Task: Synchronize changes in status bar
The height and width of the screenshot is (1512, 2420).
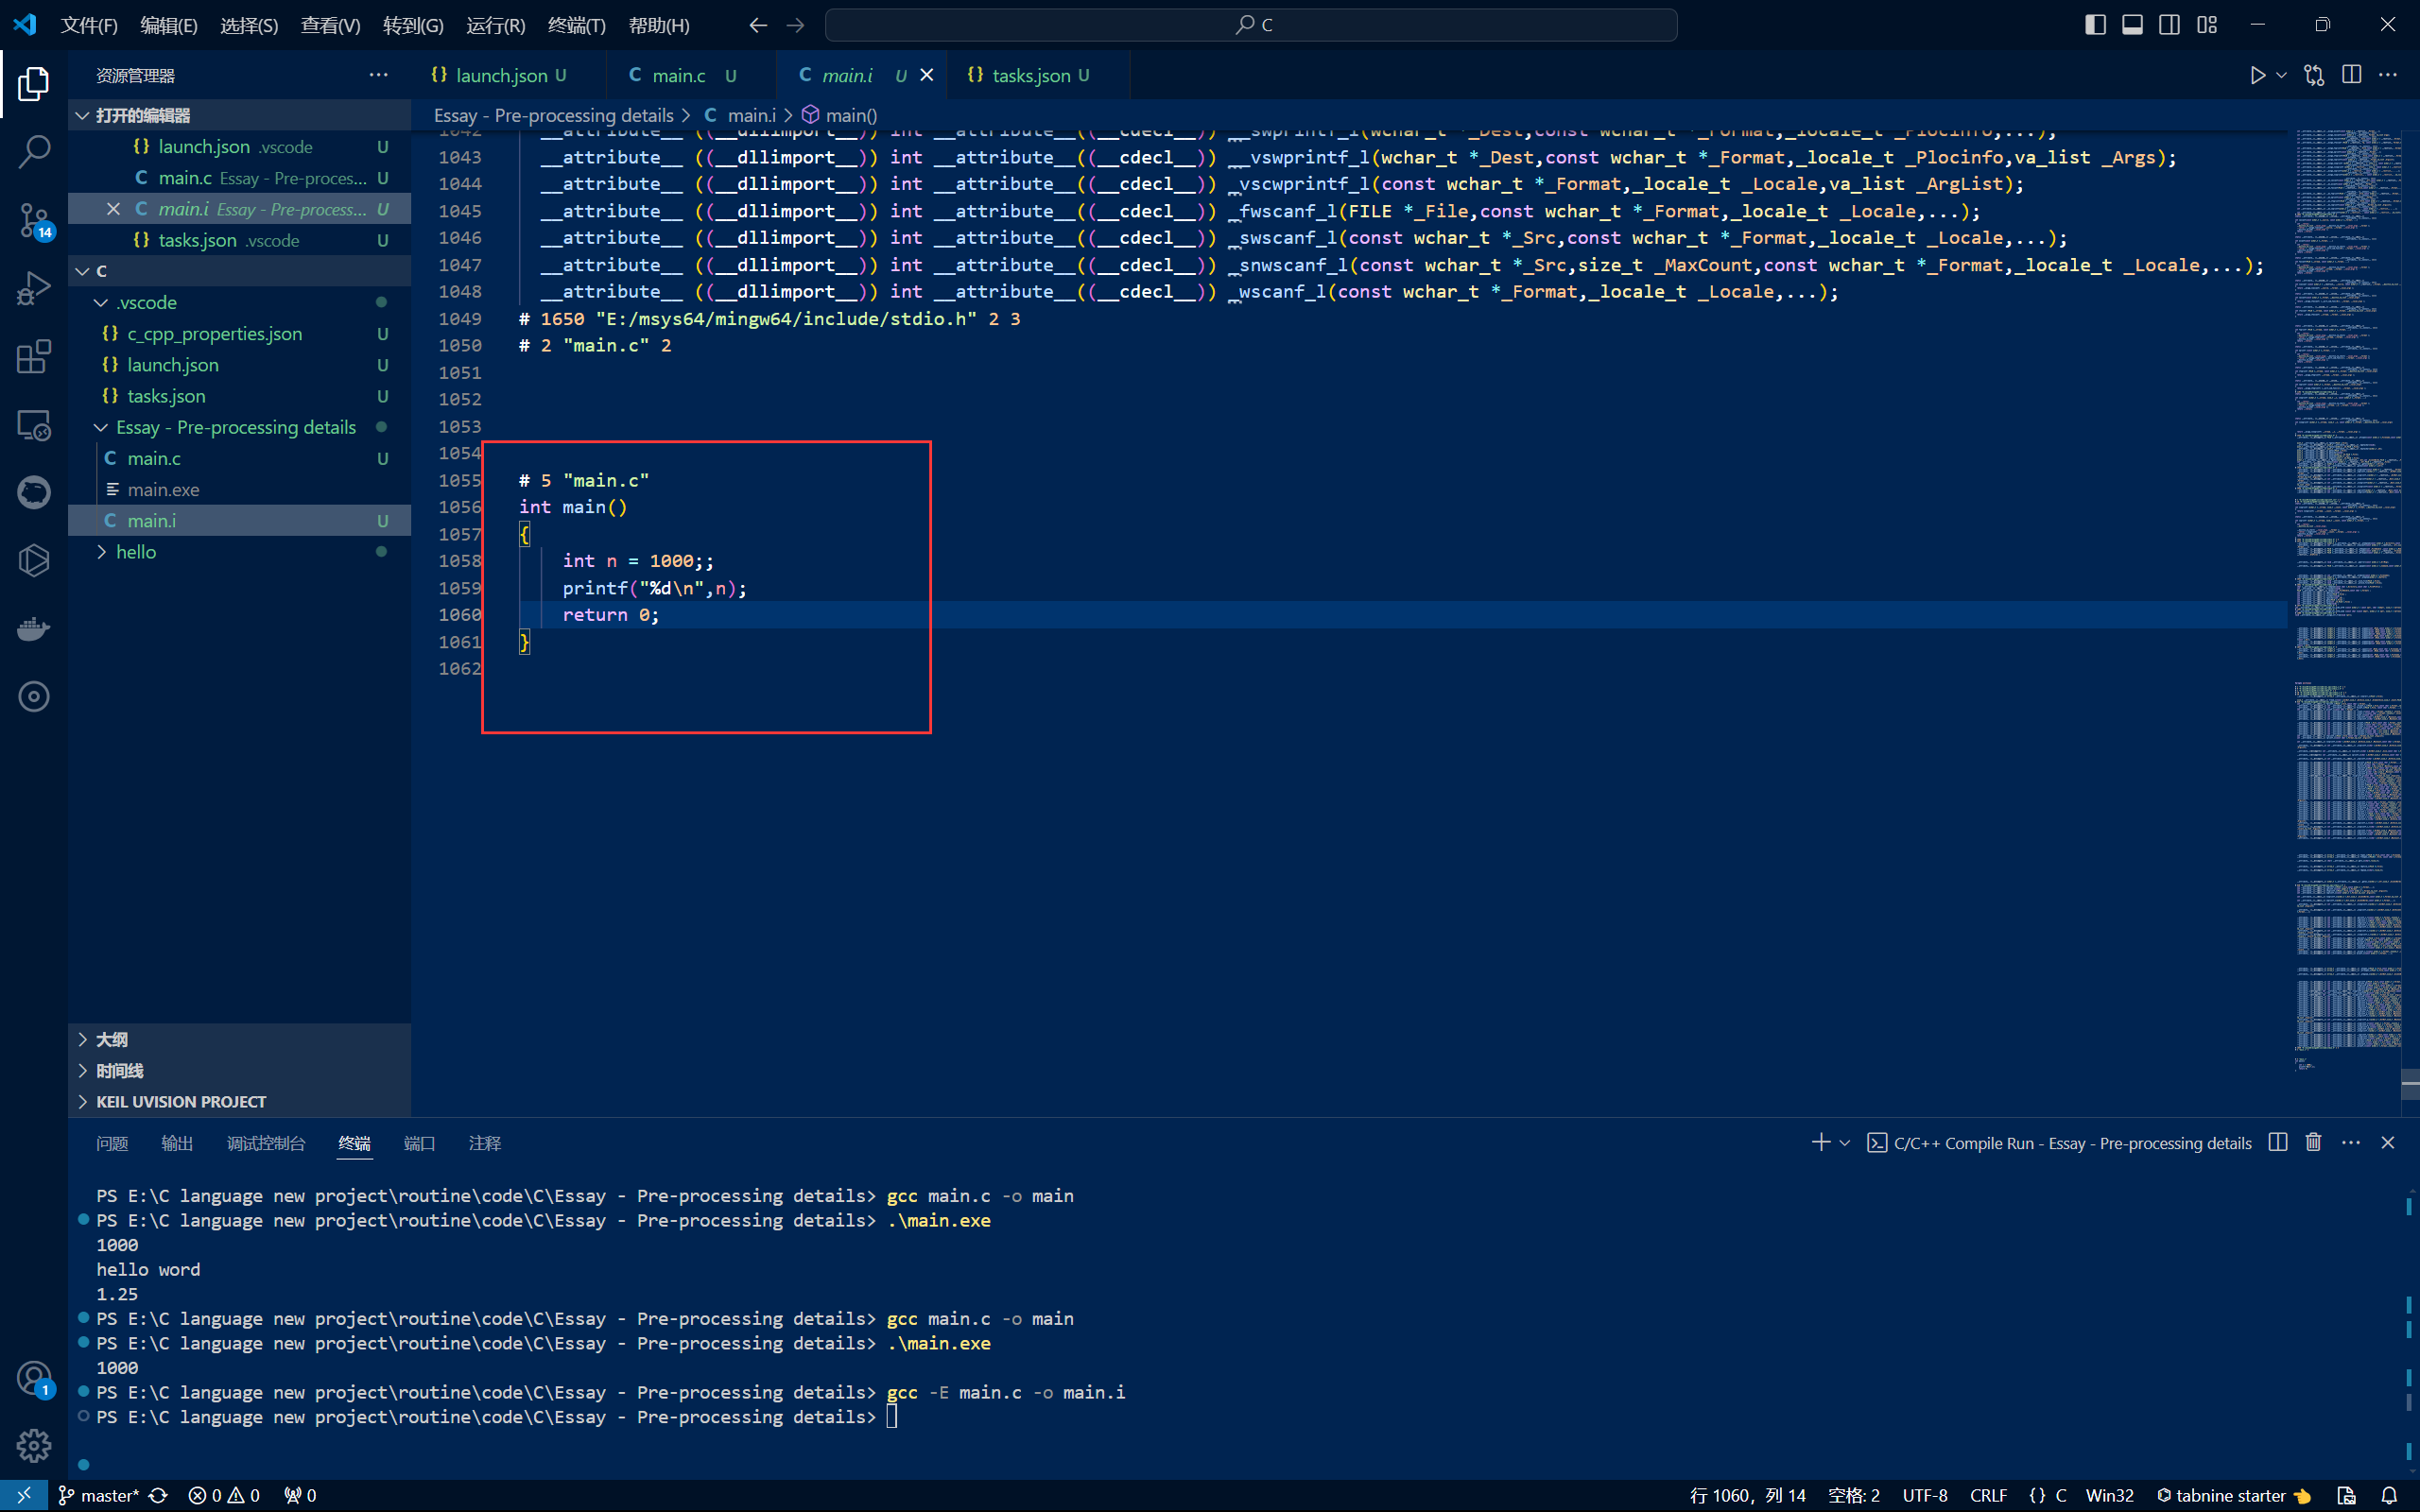Action: (159, 1496)
